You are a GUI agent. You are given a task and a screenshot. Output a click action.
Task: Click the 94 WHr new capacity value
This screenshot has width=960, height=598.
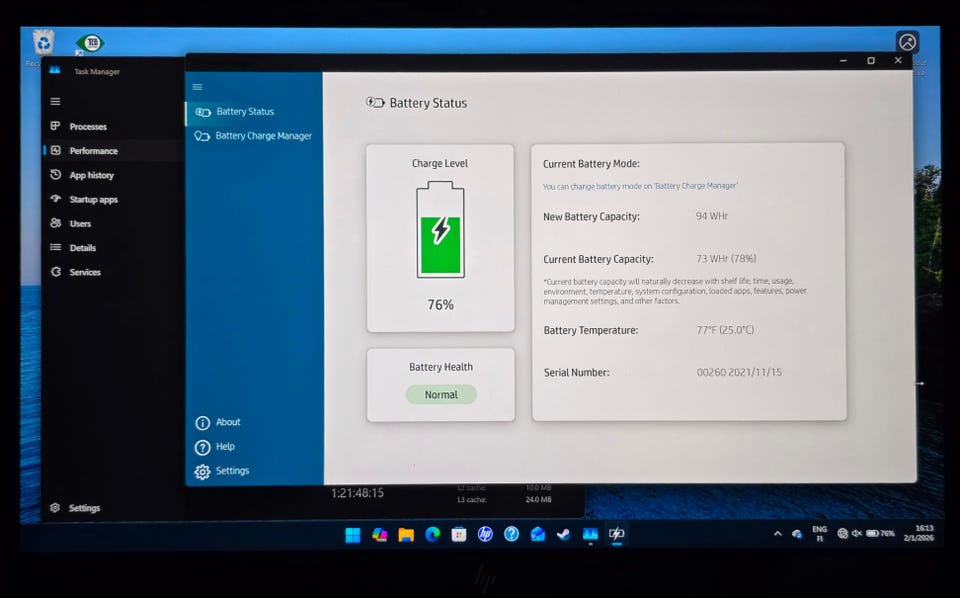point(711,216)
